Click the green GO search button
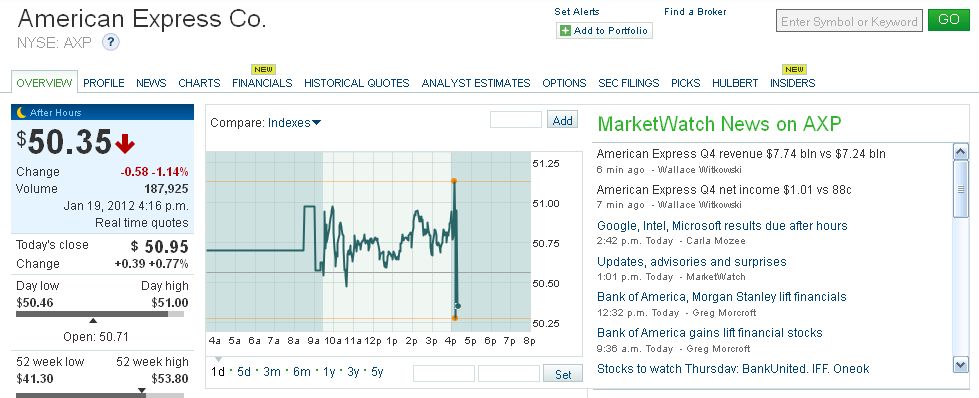 point(948,20)
